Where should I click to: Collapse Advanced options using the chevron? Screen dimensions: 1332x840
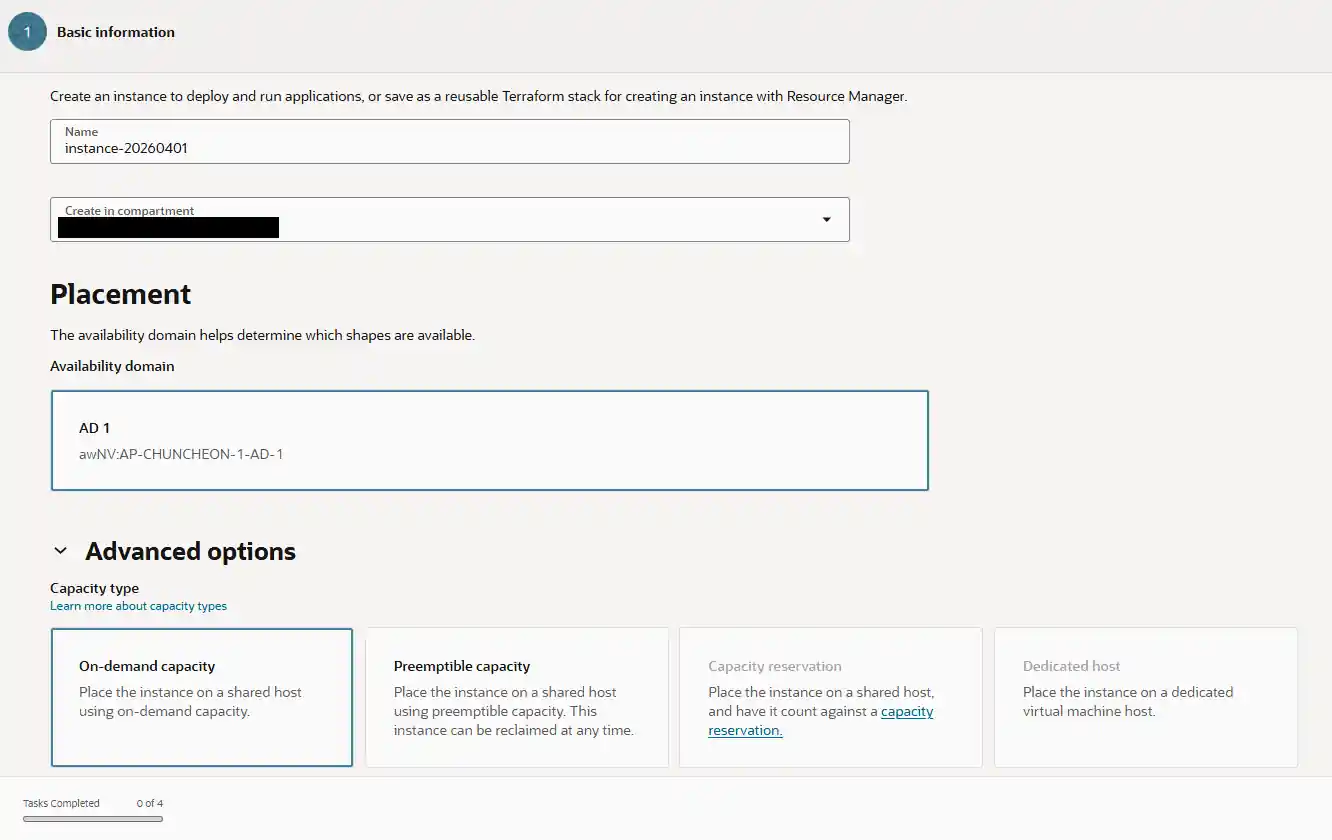pos(61,551)
